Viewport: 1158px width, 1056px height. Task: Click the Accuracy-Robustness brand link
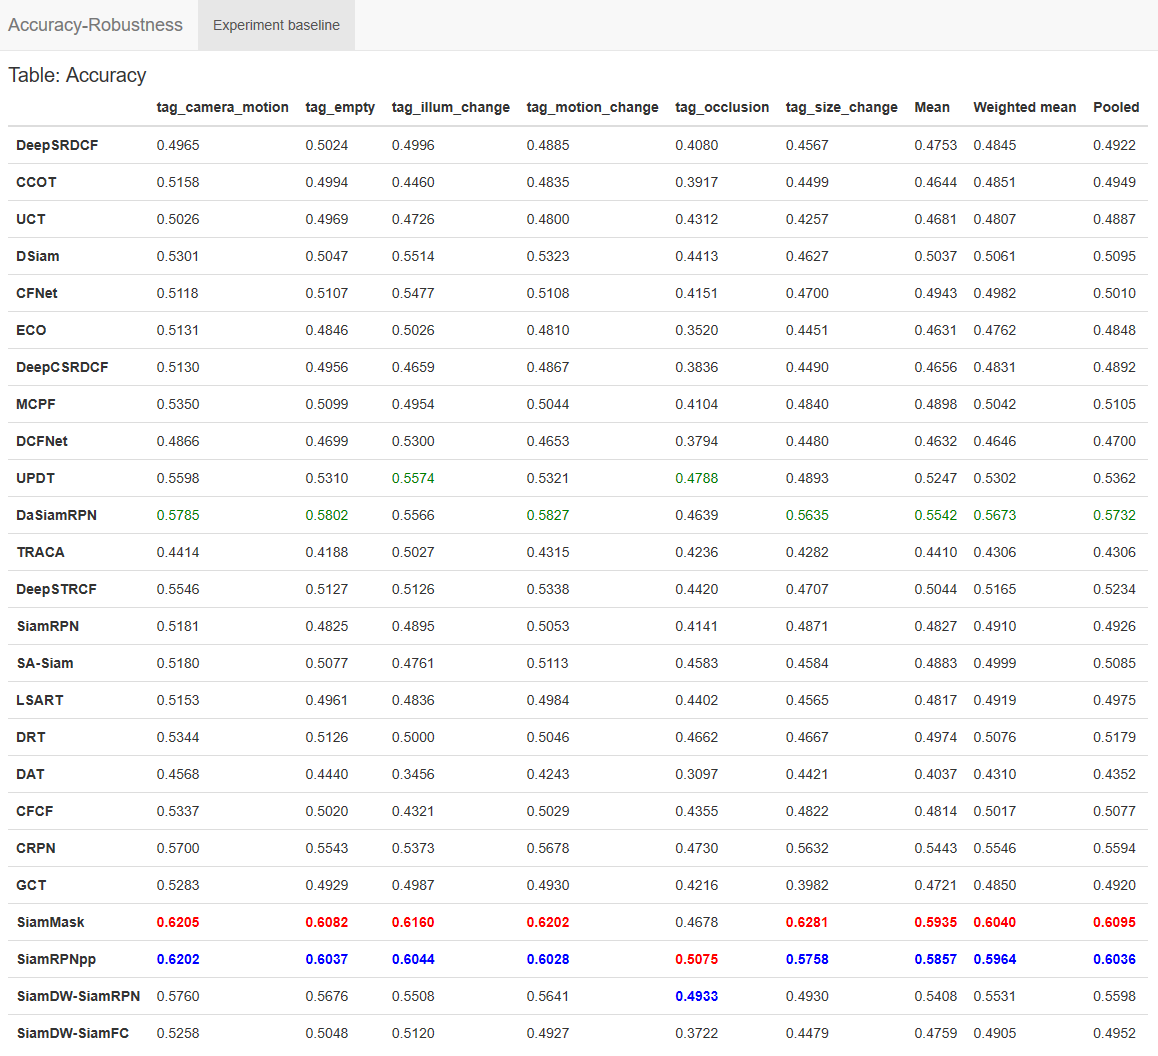click(x=95, y=25)
